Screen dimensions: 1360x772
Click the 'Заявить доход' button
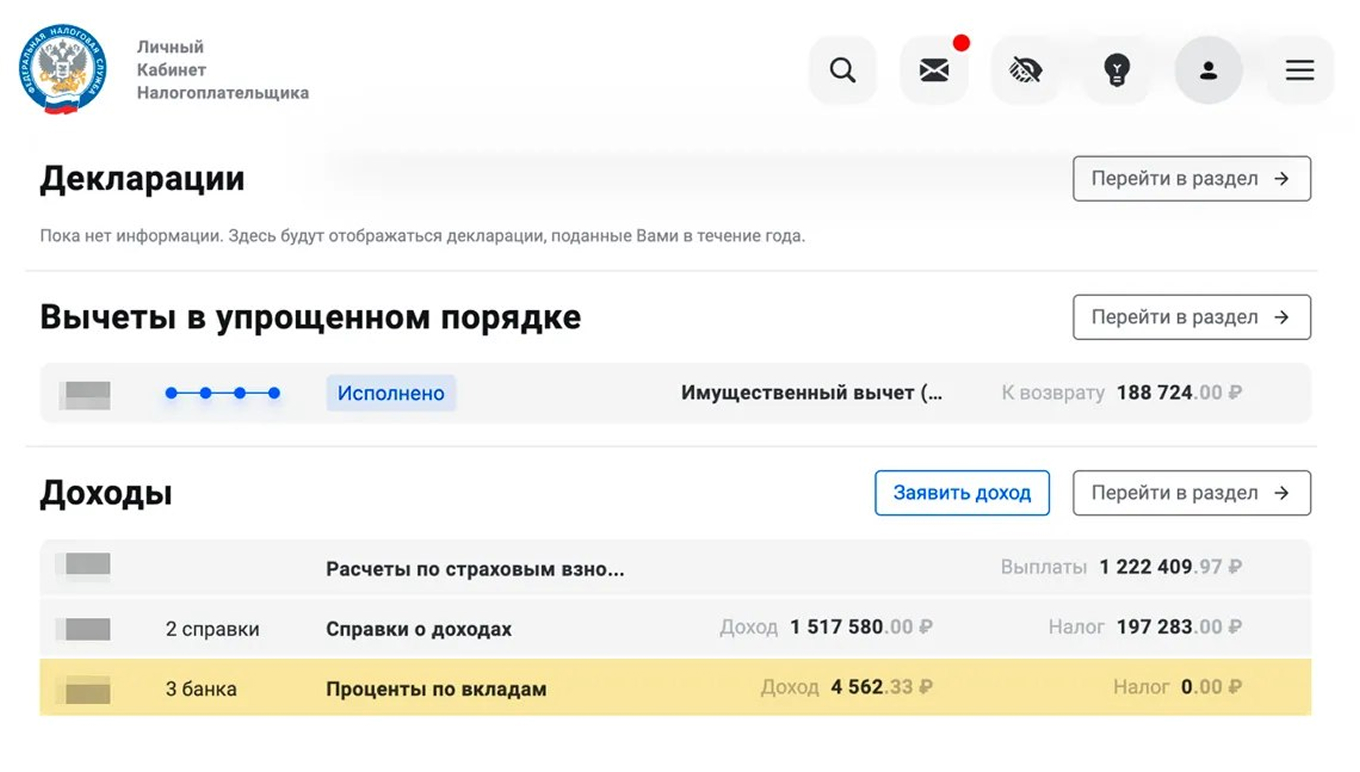(962, 493)
